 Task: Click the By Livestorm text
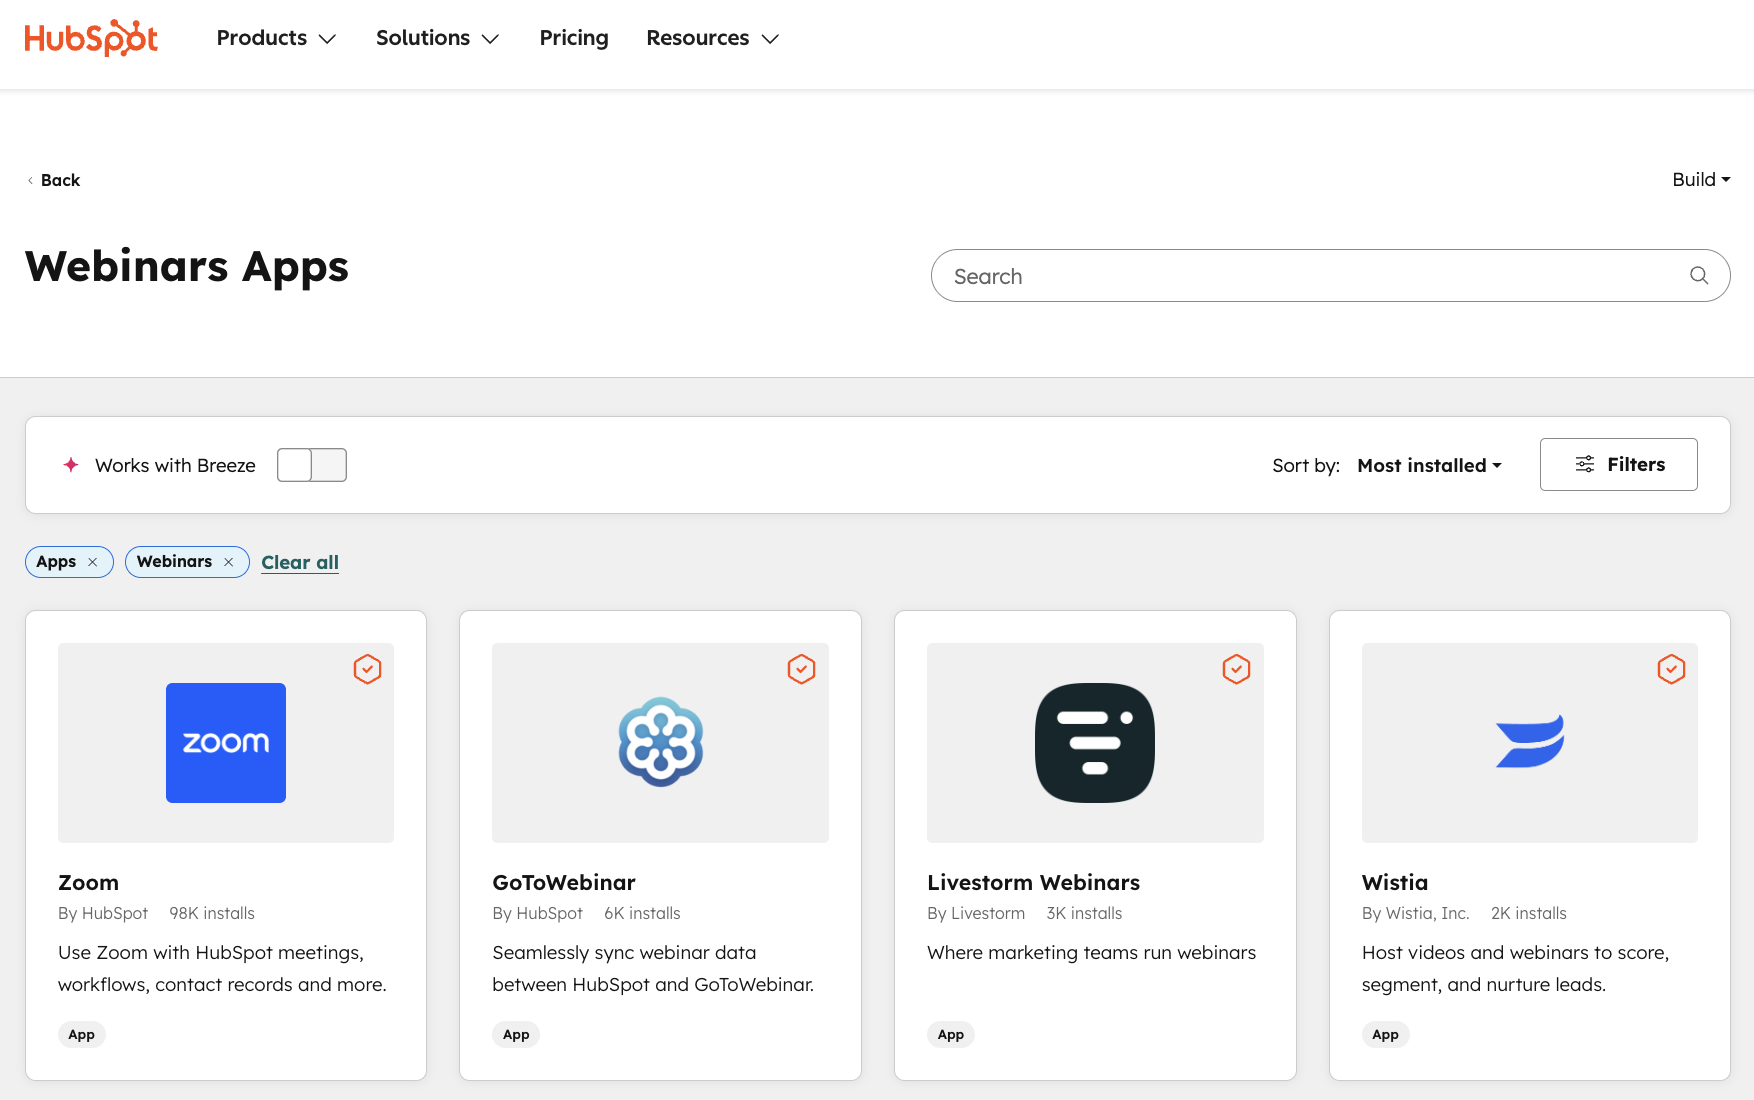[976, 914]
